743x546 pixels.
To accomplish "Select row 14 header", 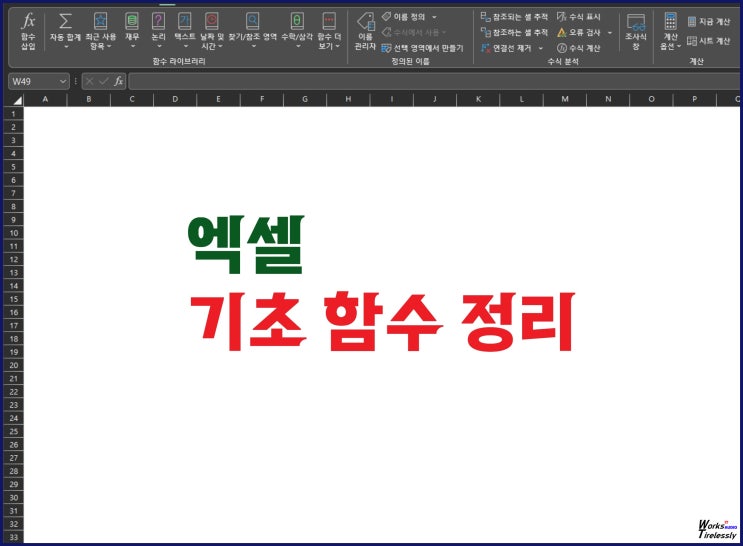I will pos(13,286).
